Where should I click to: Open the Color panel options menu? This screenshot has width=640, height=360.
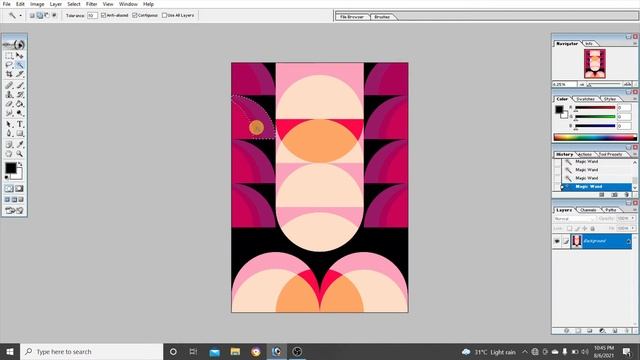(x=635, y=99)
